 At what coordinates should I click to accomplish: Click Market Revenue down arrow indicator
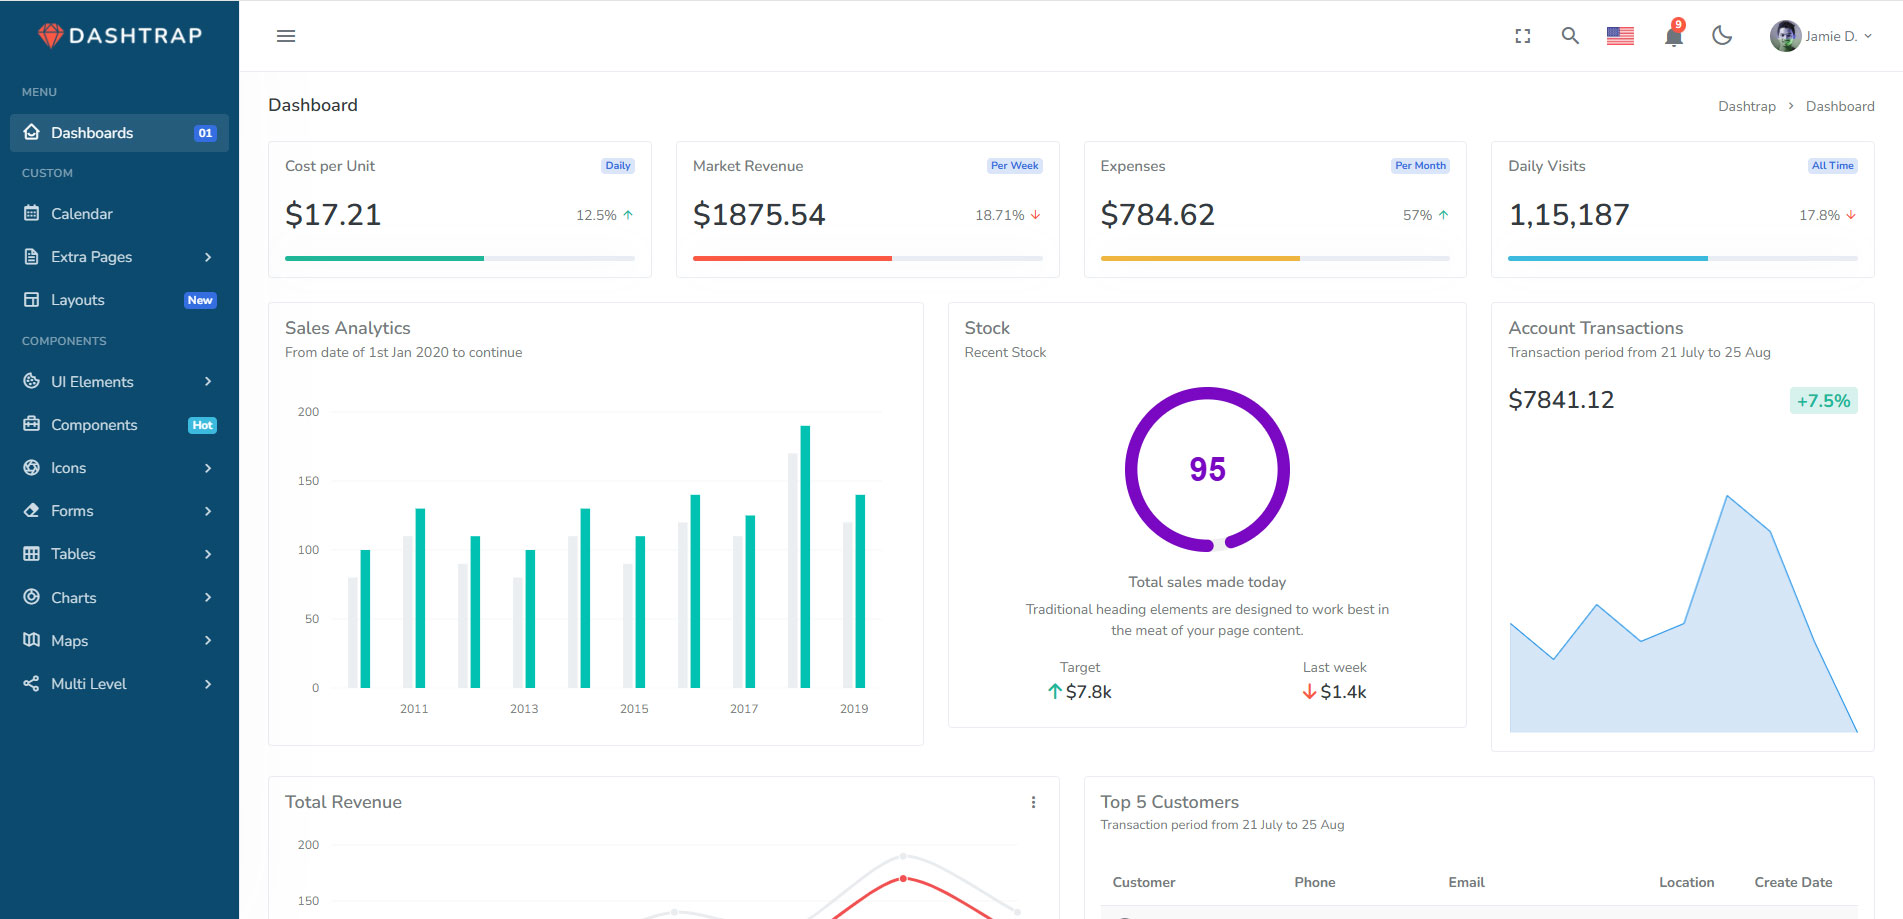1036,215
